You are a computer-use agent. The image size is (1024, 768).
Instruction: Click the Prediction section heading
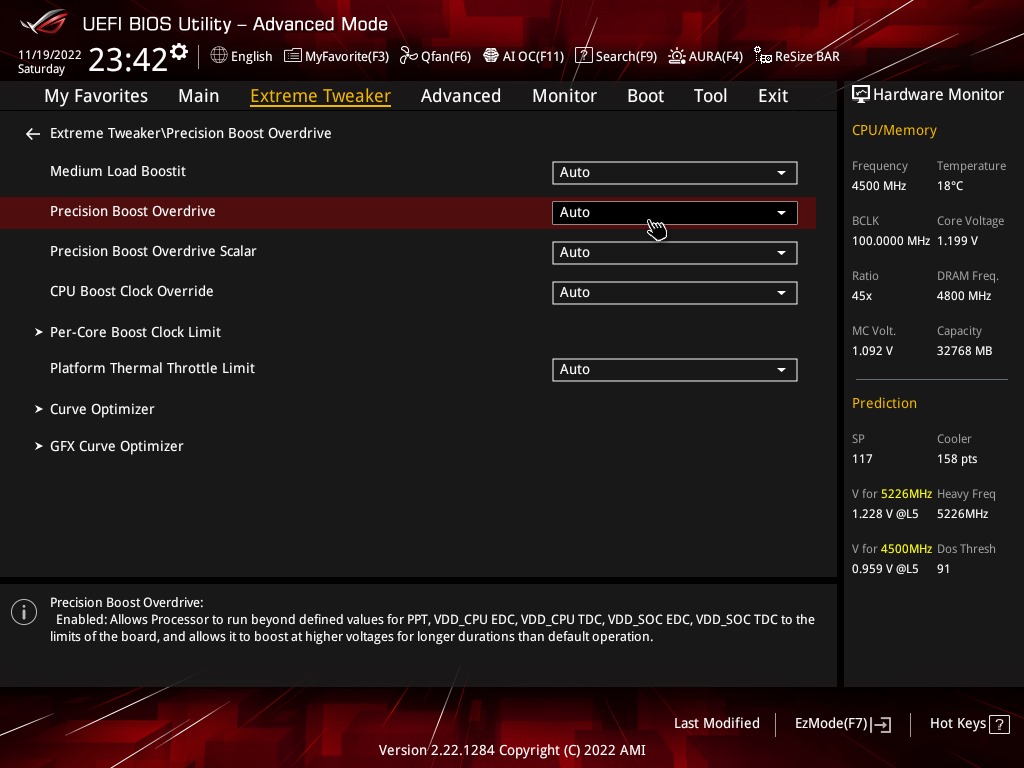[884, 403]
